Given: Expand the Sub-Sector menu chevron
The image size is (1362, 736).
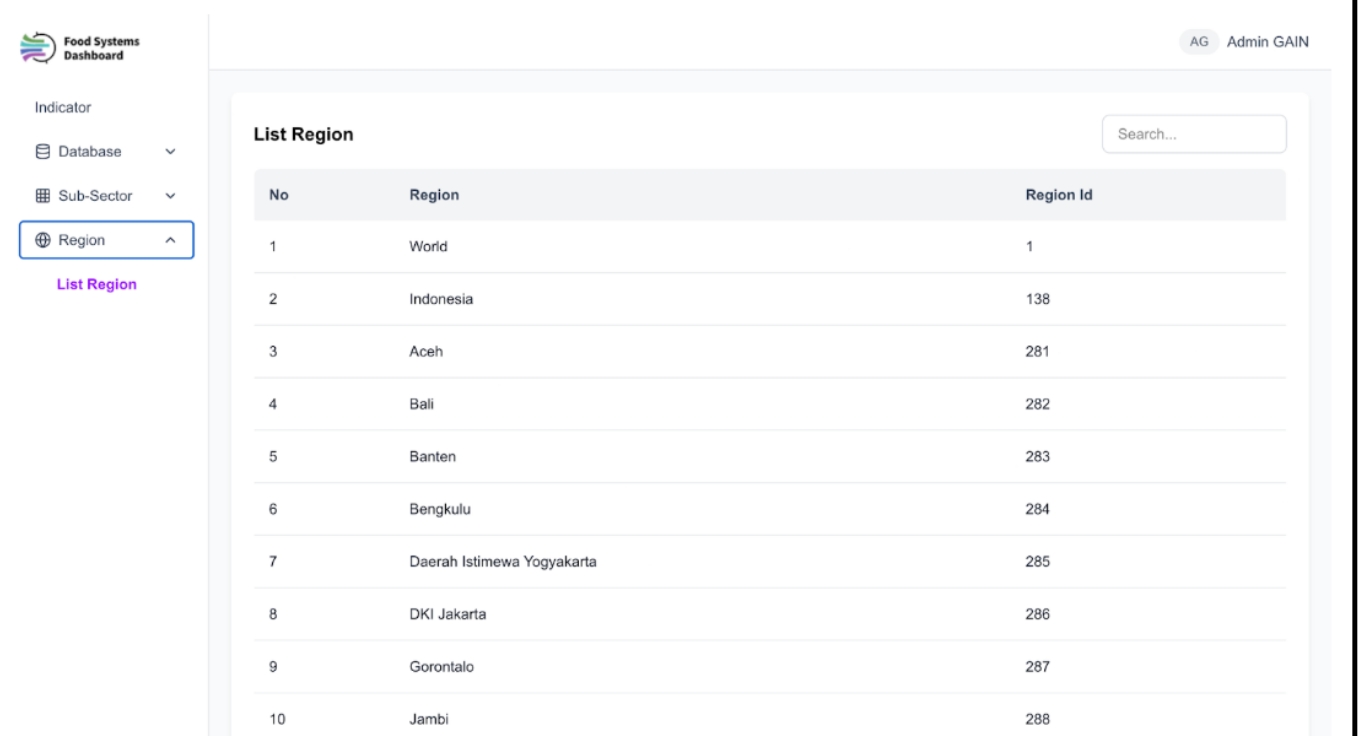Looking at the screenshot, I should tap(170, 196).
